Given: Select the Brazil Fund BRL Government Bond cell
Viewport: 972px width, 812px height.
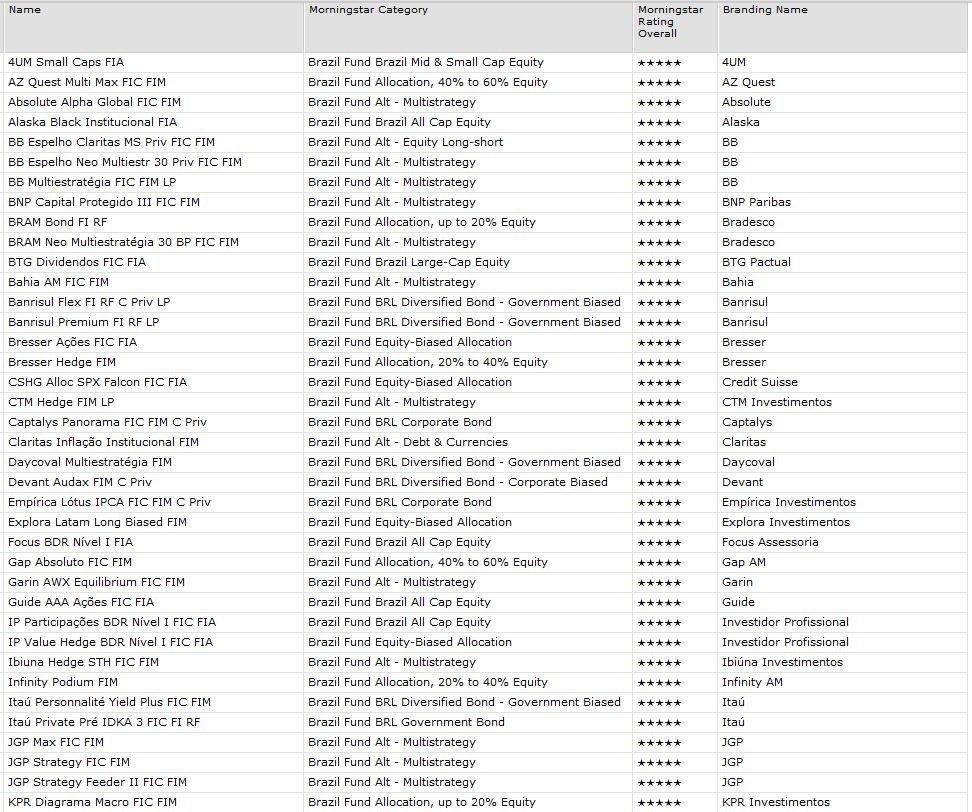Looking at the screenshot, I should (x=406, y=722).
